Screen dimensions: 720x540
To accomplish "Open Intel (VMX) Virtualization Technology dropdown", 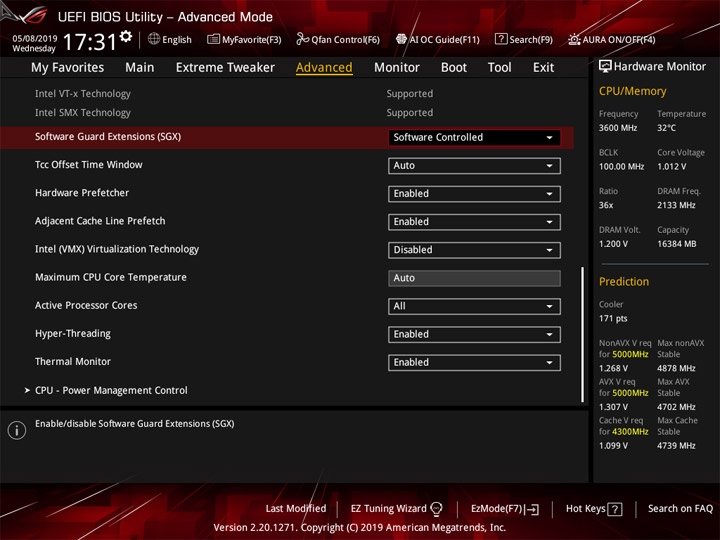I will [x=474, y=250].
